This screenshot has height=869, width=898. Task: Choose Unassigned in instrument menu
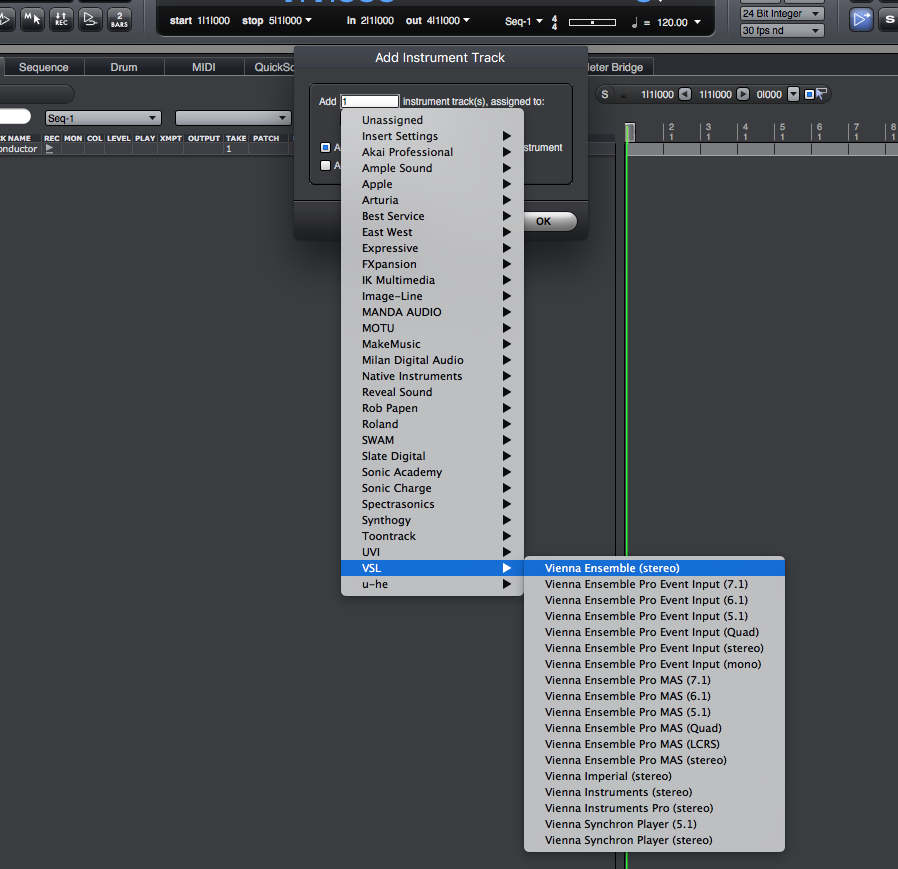432,120
